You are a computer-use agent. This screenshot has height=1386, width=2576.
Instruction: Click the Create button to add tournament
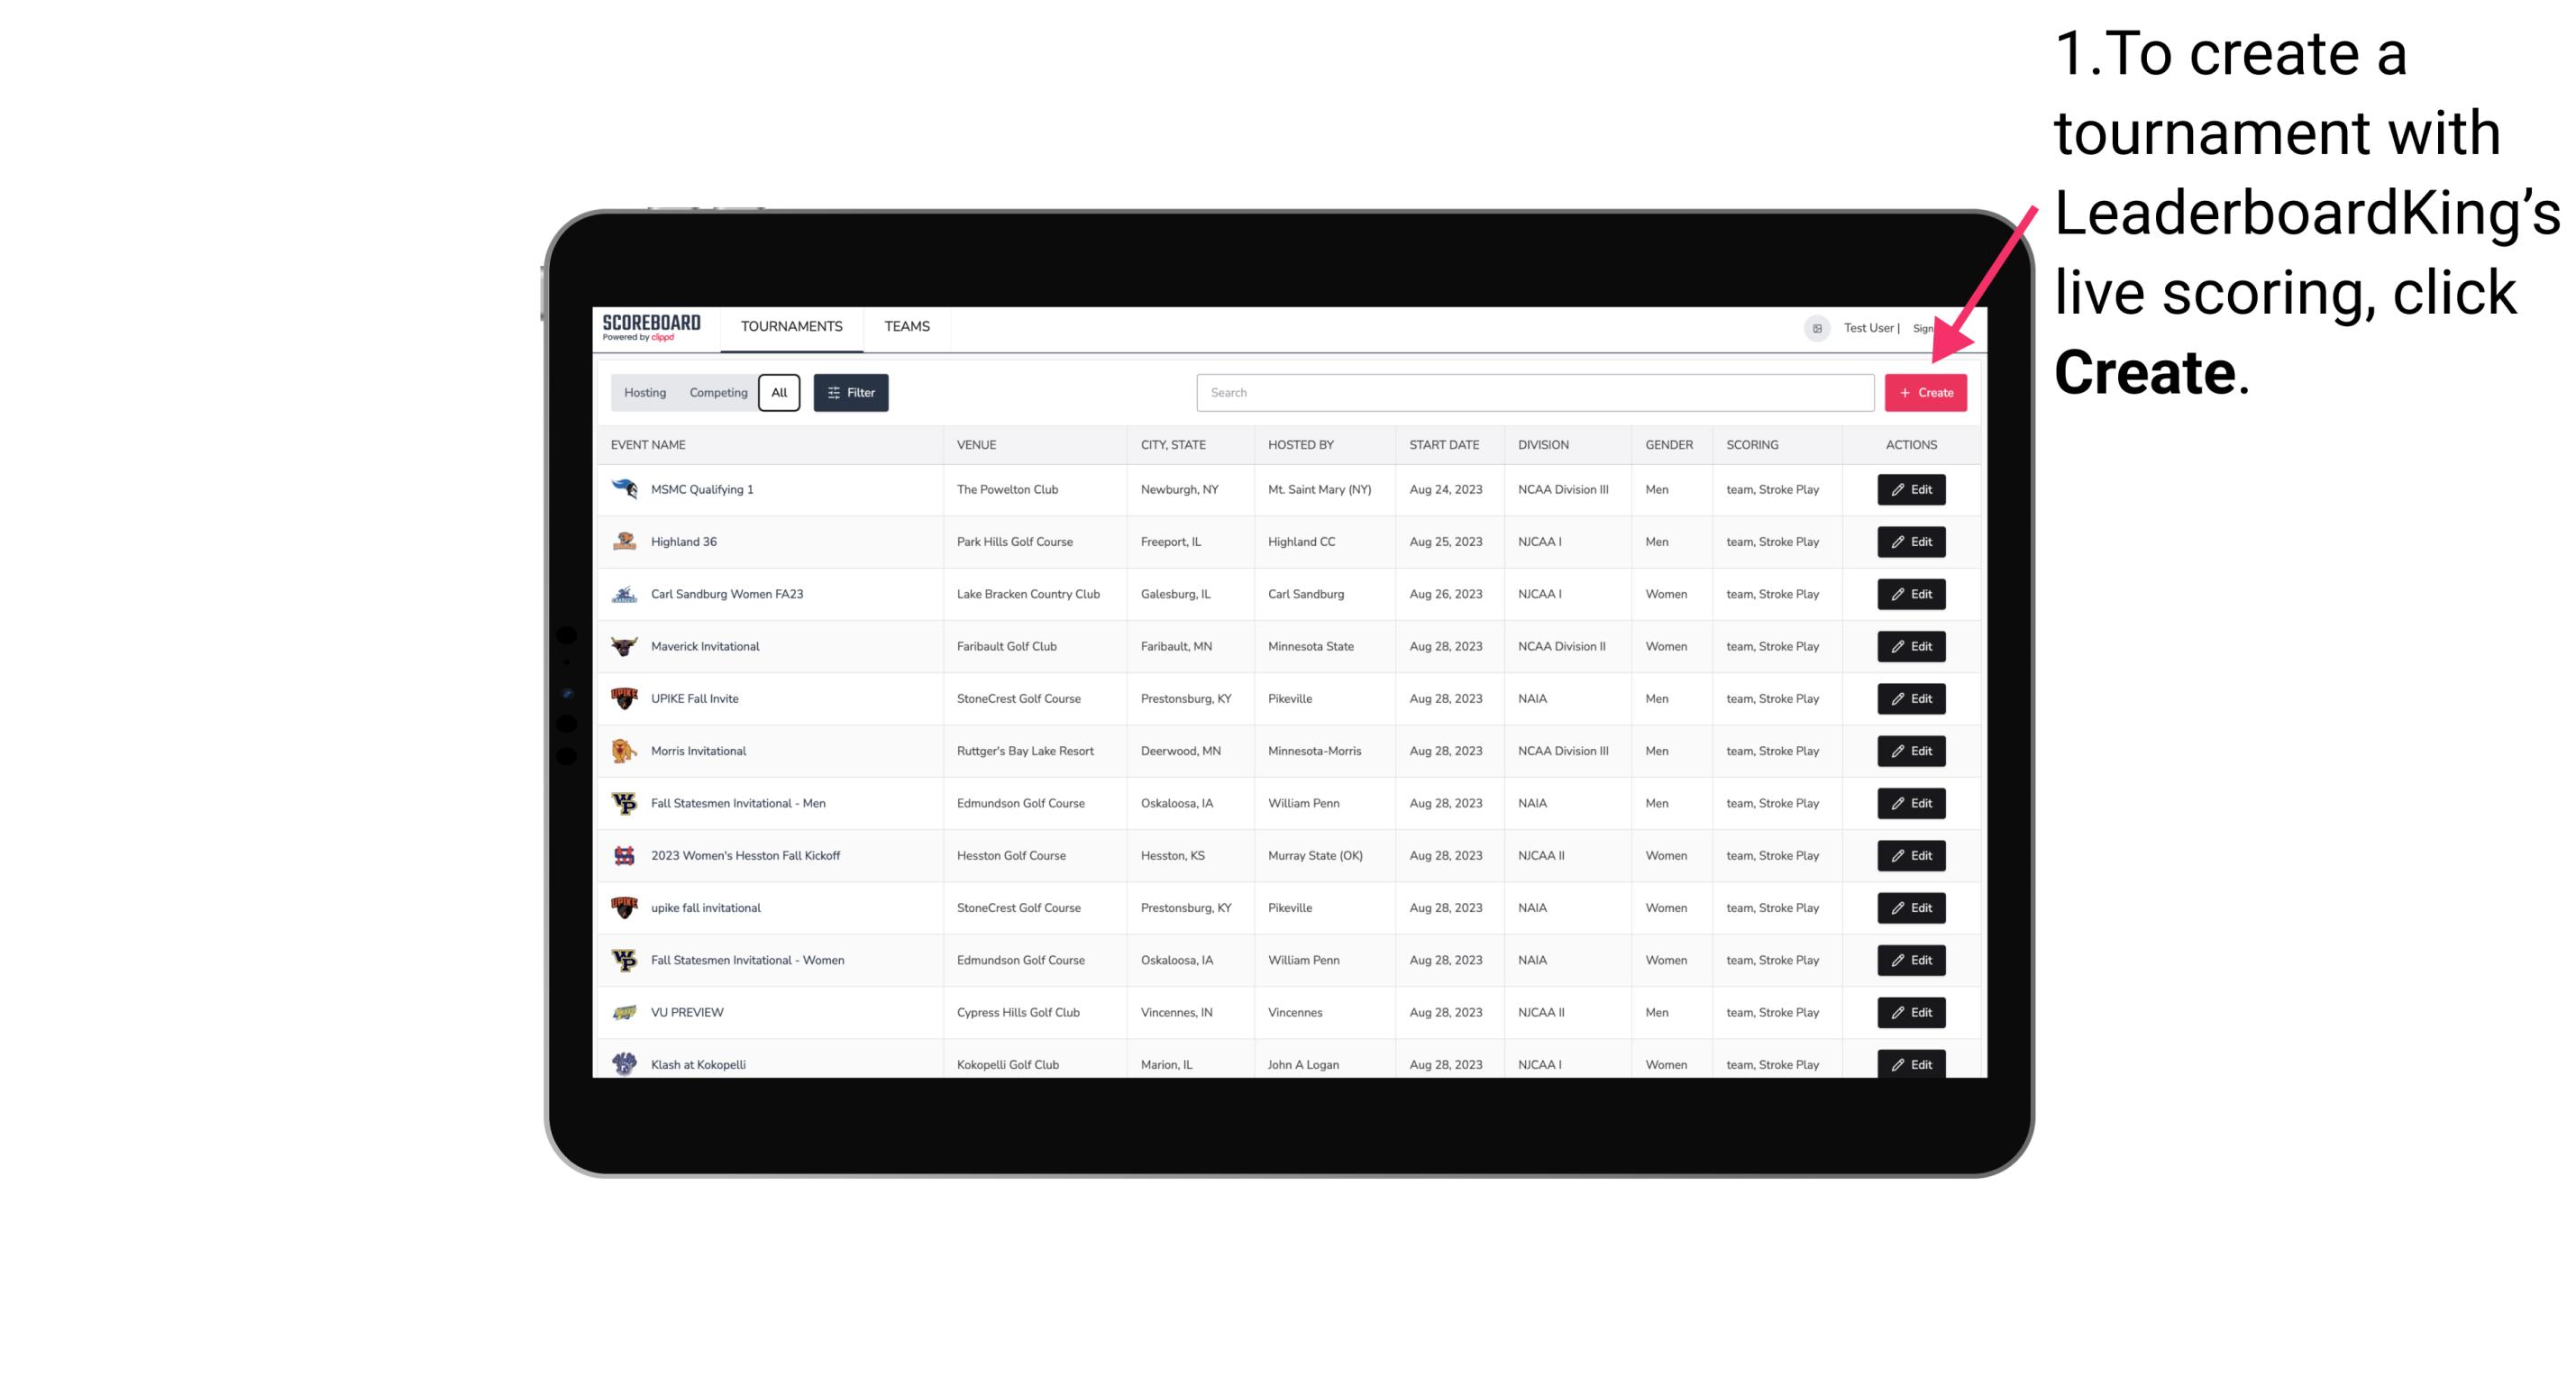pyautogui.click(x=1924, y=393)
